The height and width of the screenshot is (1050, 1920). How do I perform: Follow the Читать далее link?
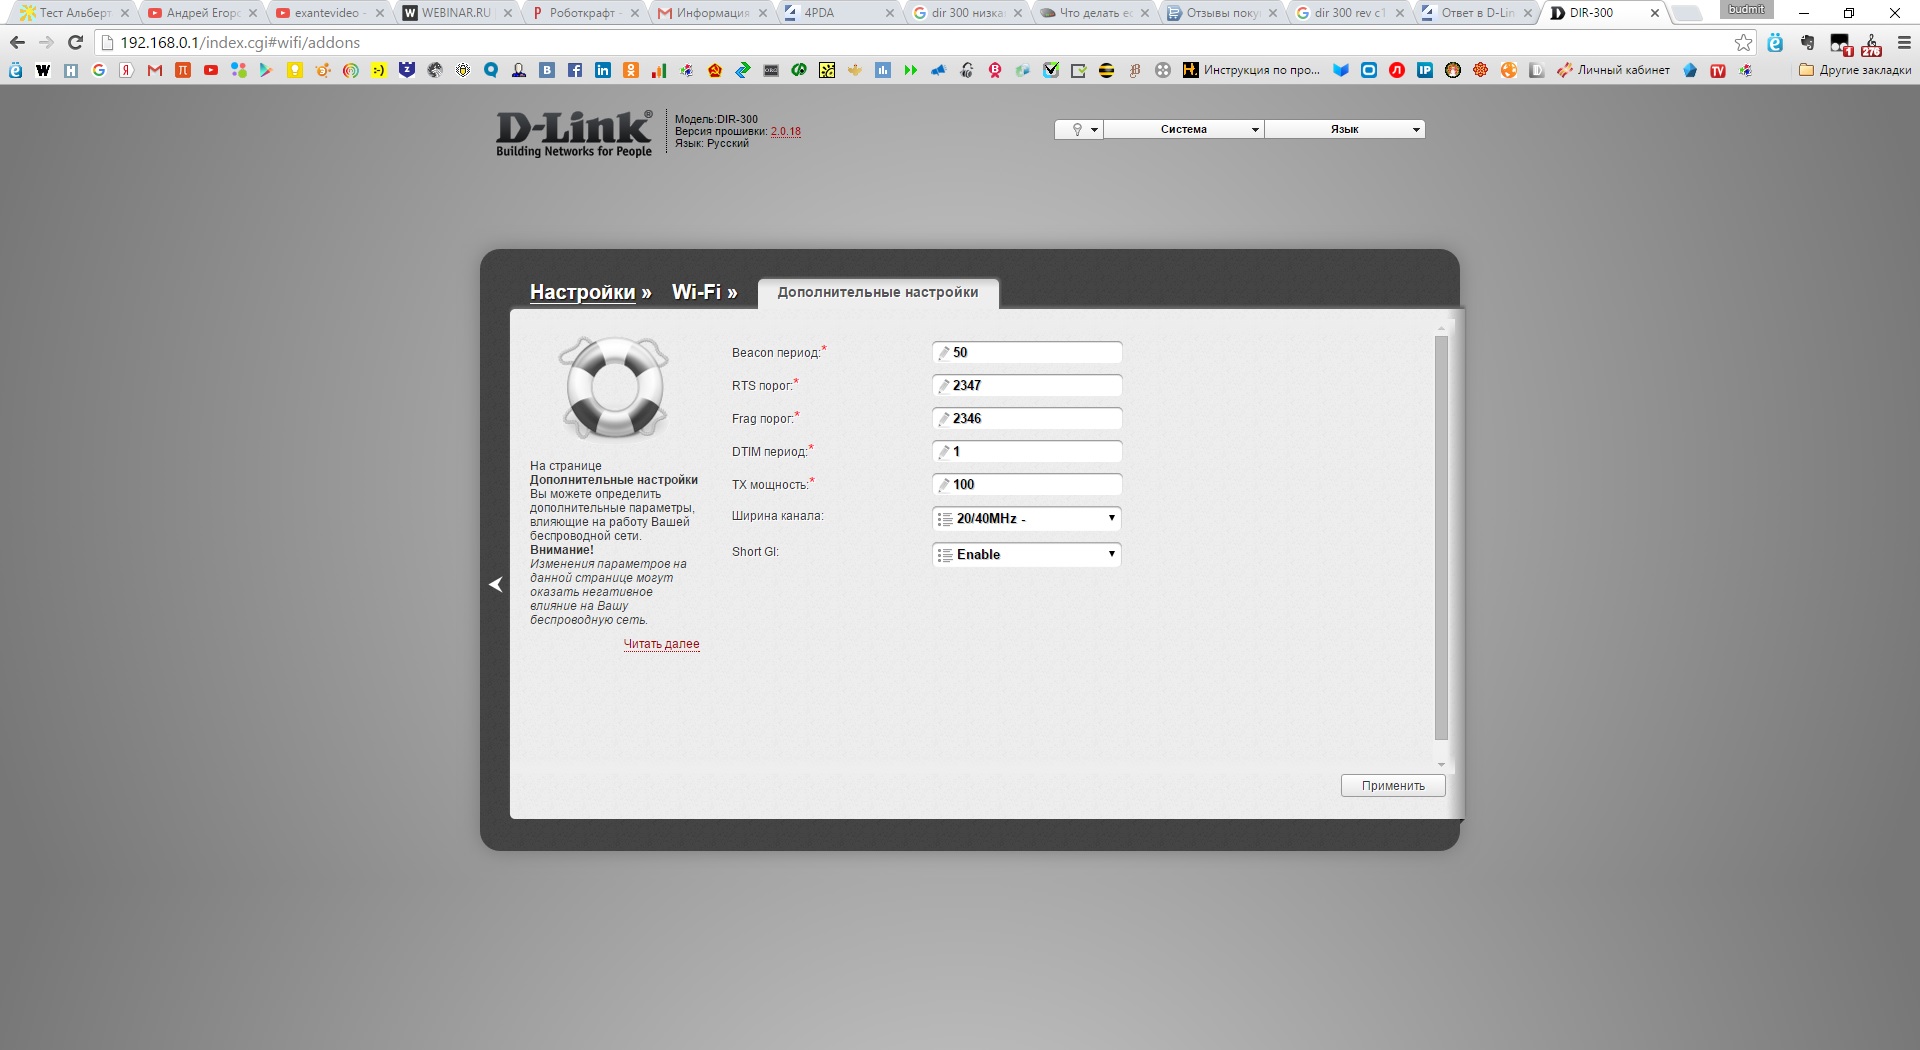(661, 644)
